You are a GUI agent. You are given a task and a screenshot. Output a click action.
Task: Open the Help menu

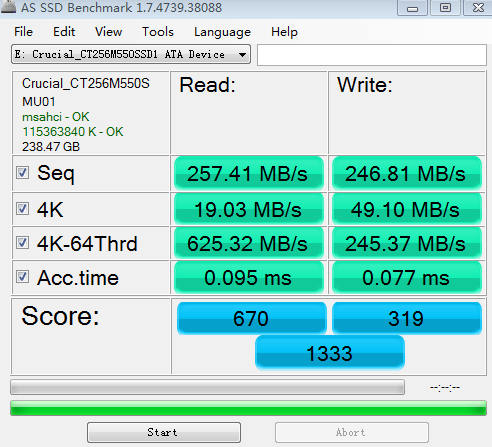(284, 32)
